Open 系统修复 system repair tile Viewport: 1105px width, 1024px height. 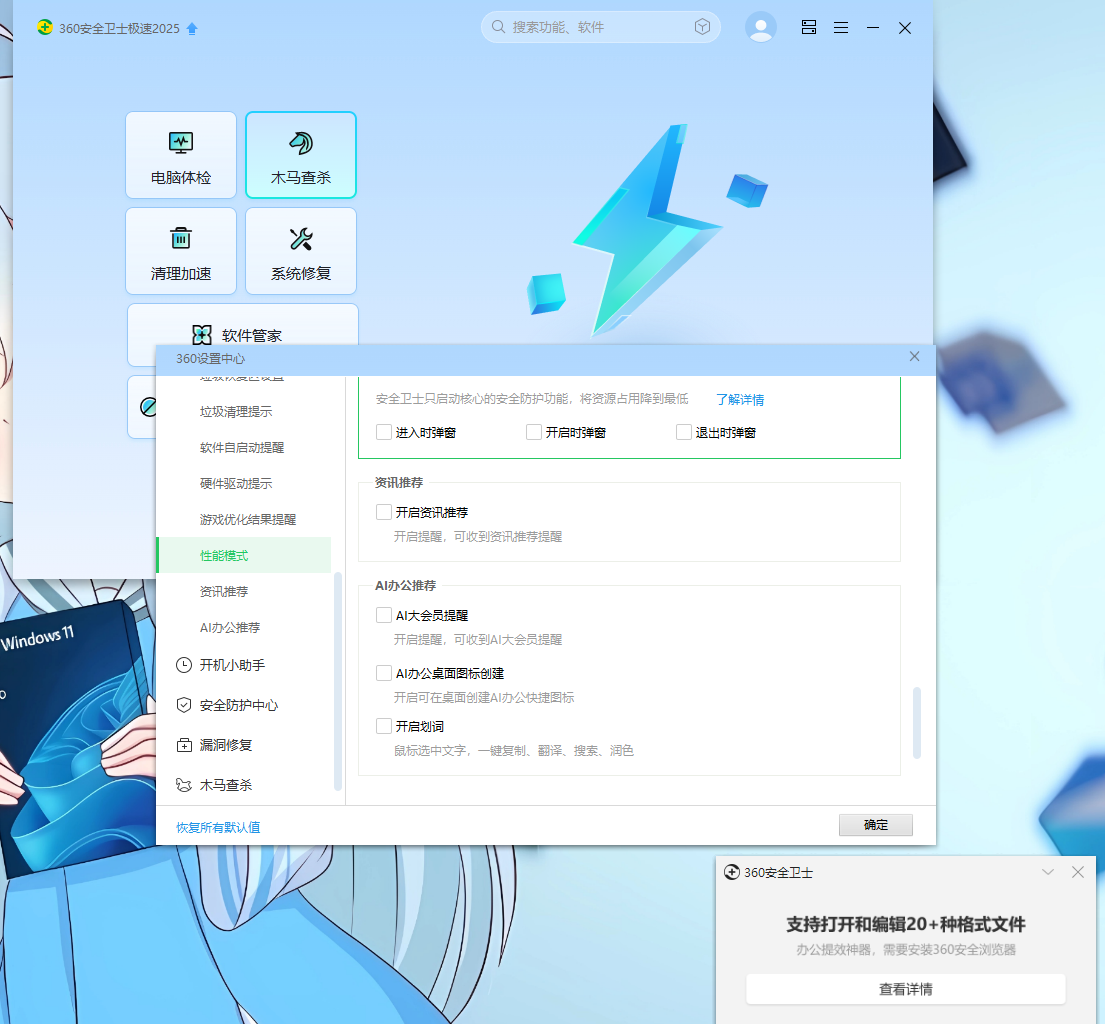click(301, 251)
